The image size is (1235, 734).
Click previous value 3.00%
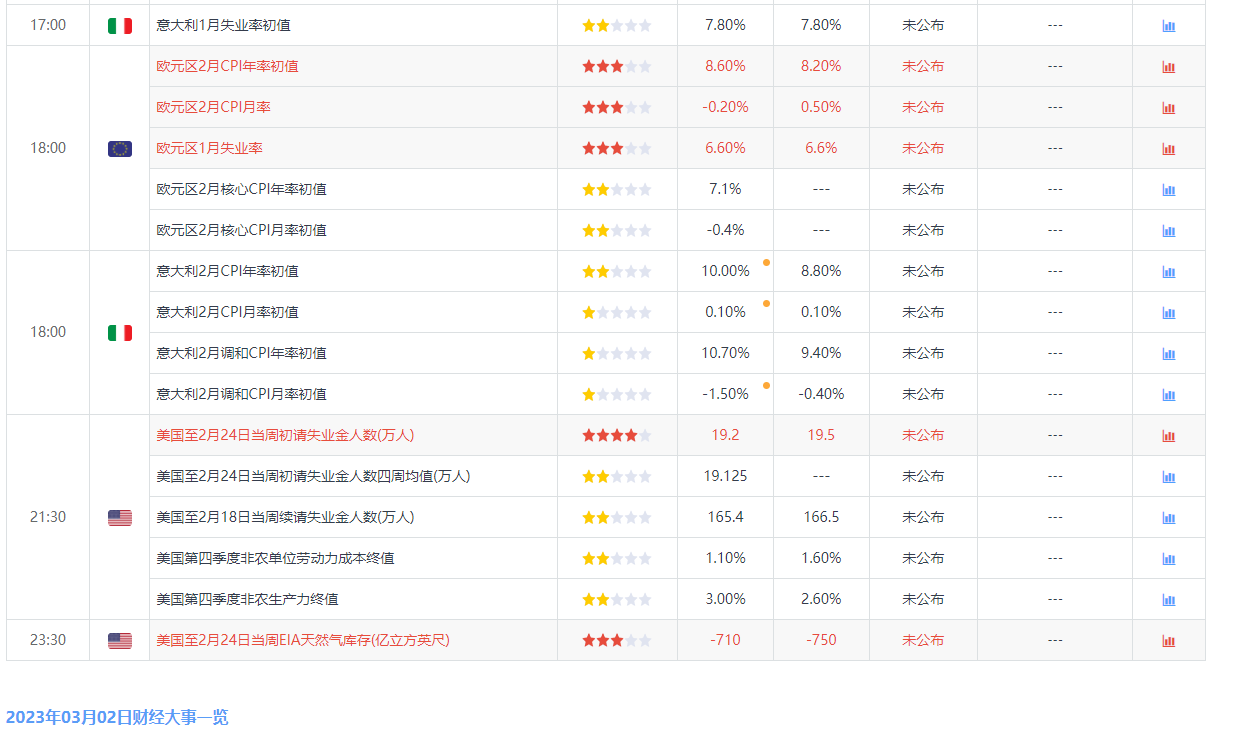pyautogui.click(x=725, y=599)
